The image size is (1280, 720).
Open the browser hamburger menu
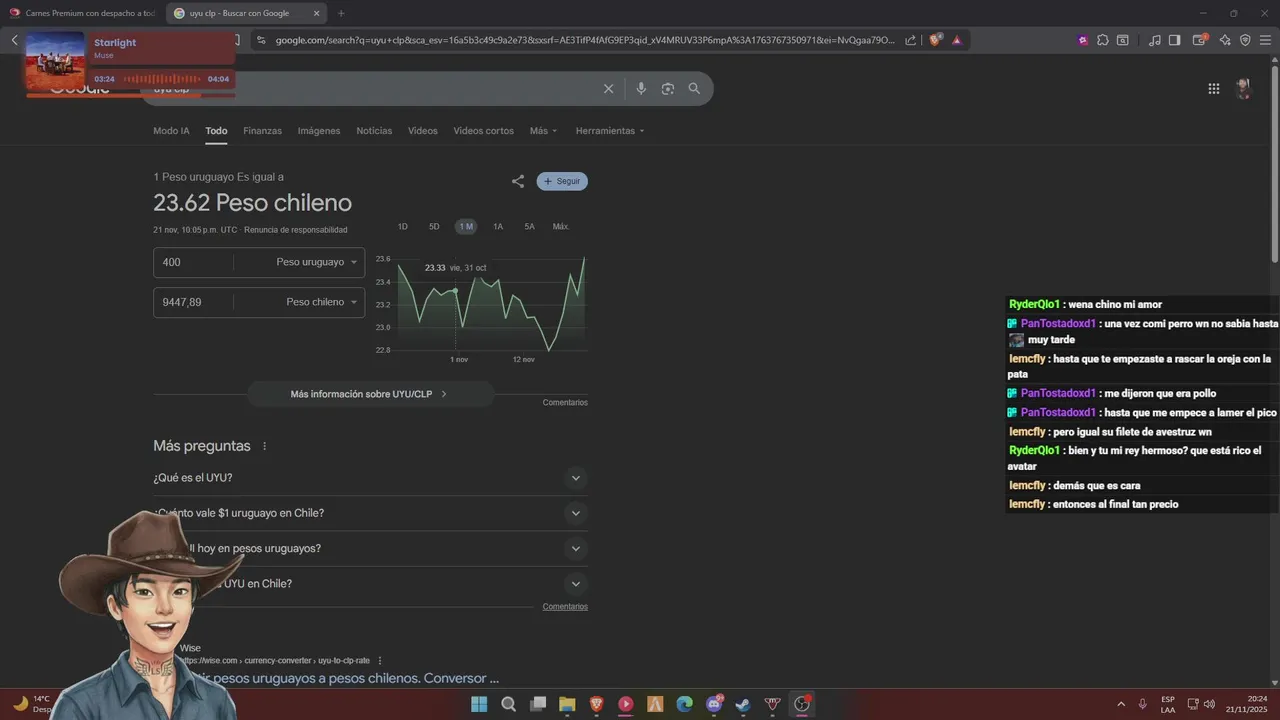point(1265,40)
